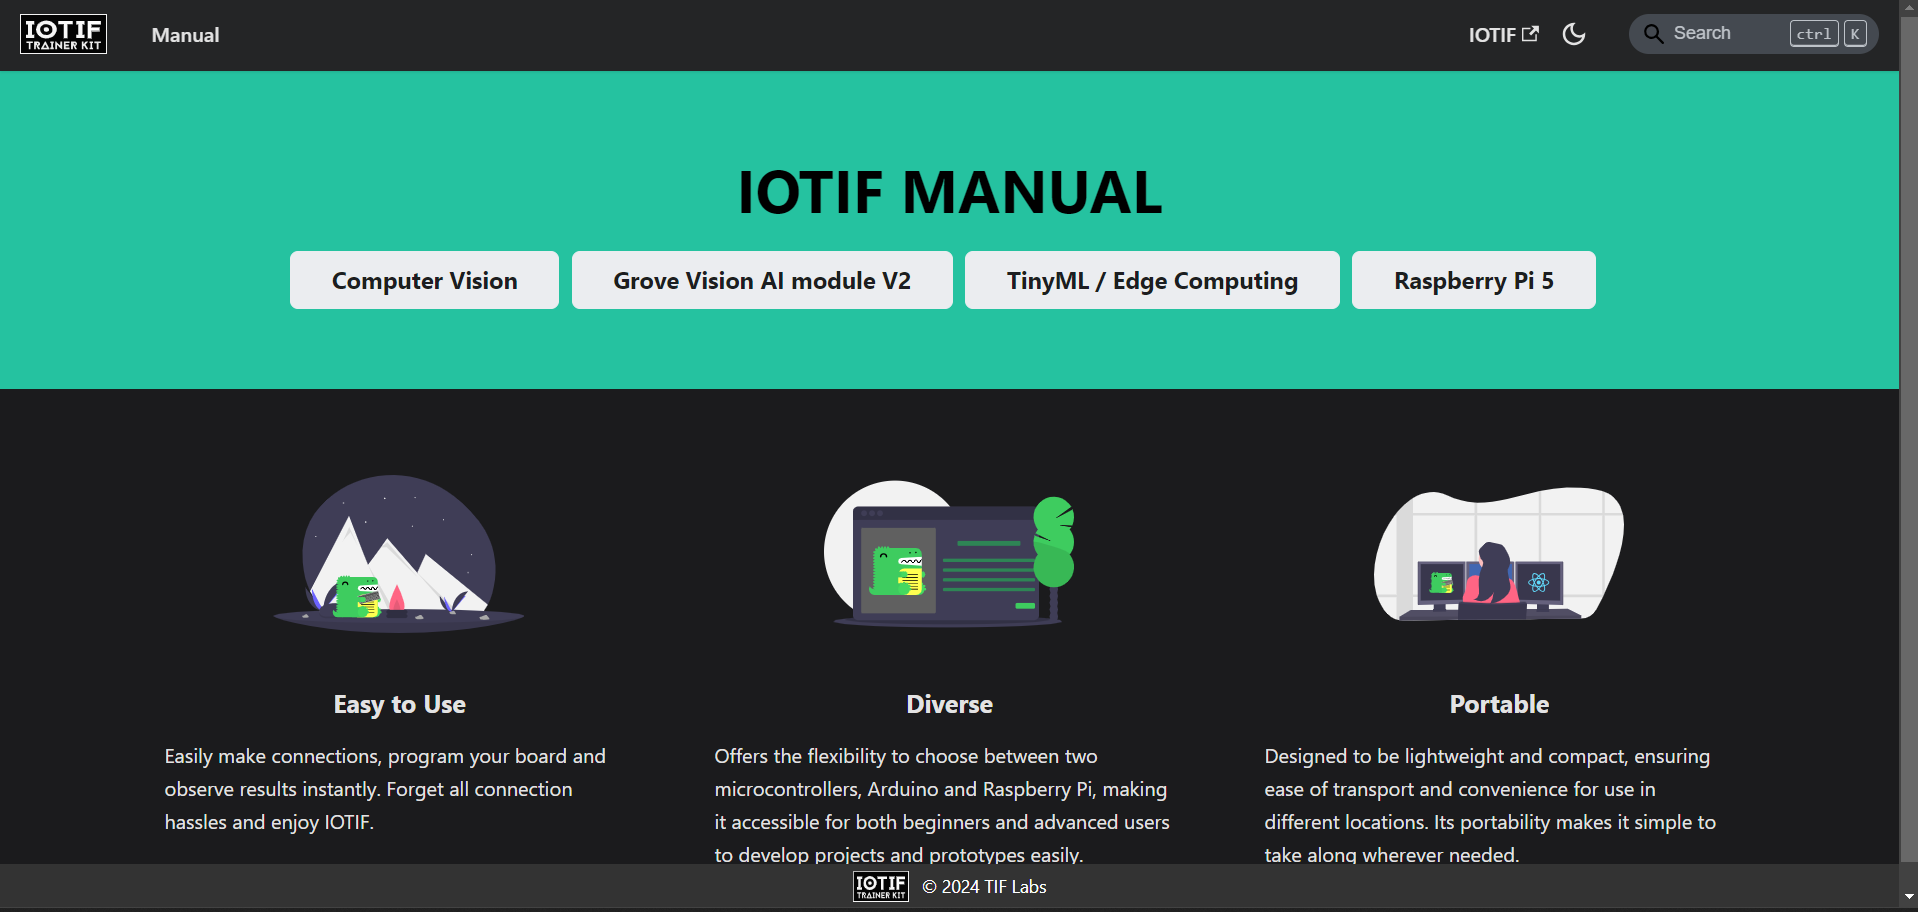Click the IOTIF MANUAL heading
The width and height of the screenshot is (1918, 912).
[x=949, y=192]
